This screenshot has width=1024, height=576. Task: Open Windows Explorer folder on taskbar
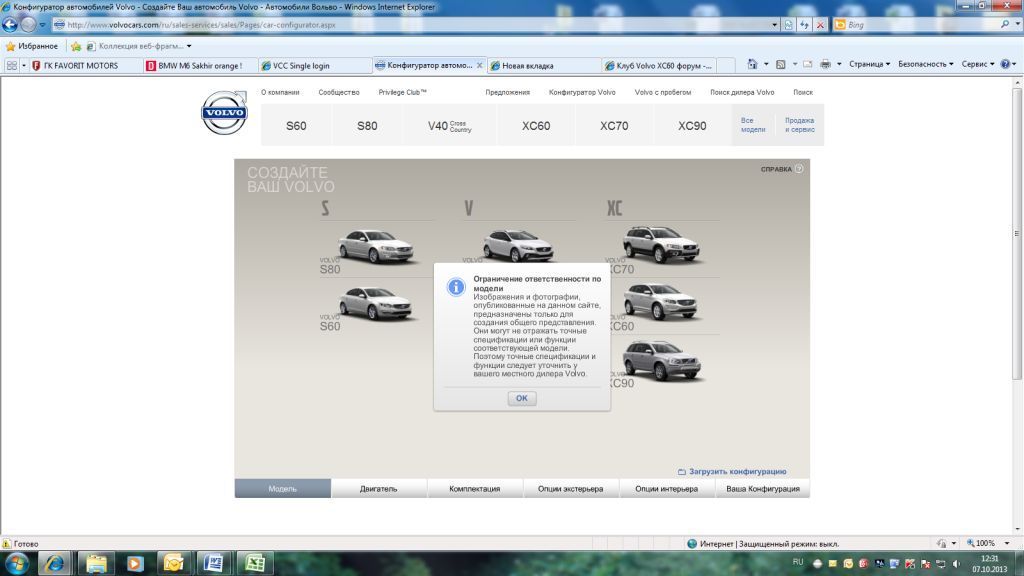96,563
